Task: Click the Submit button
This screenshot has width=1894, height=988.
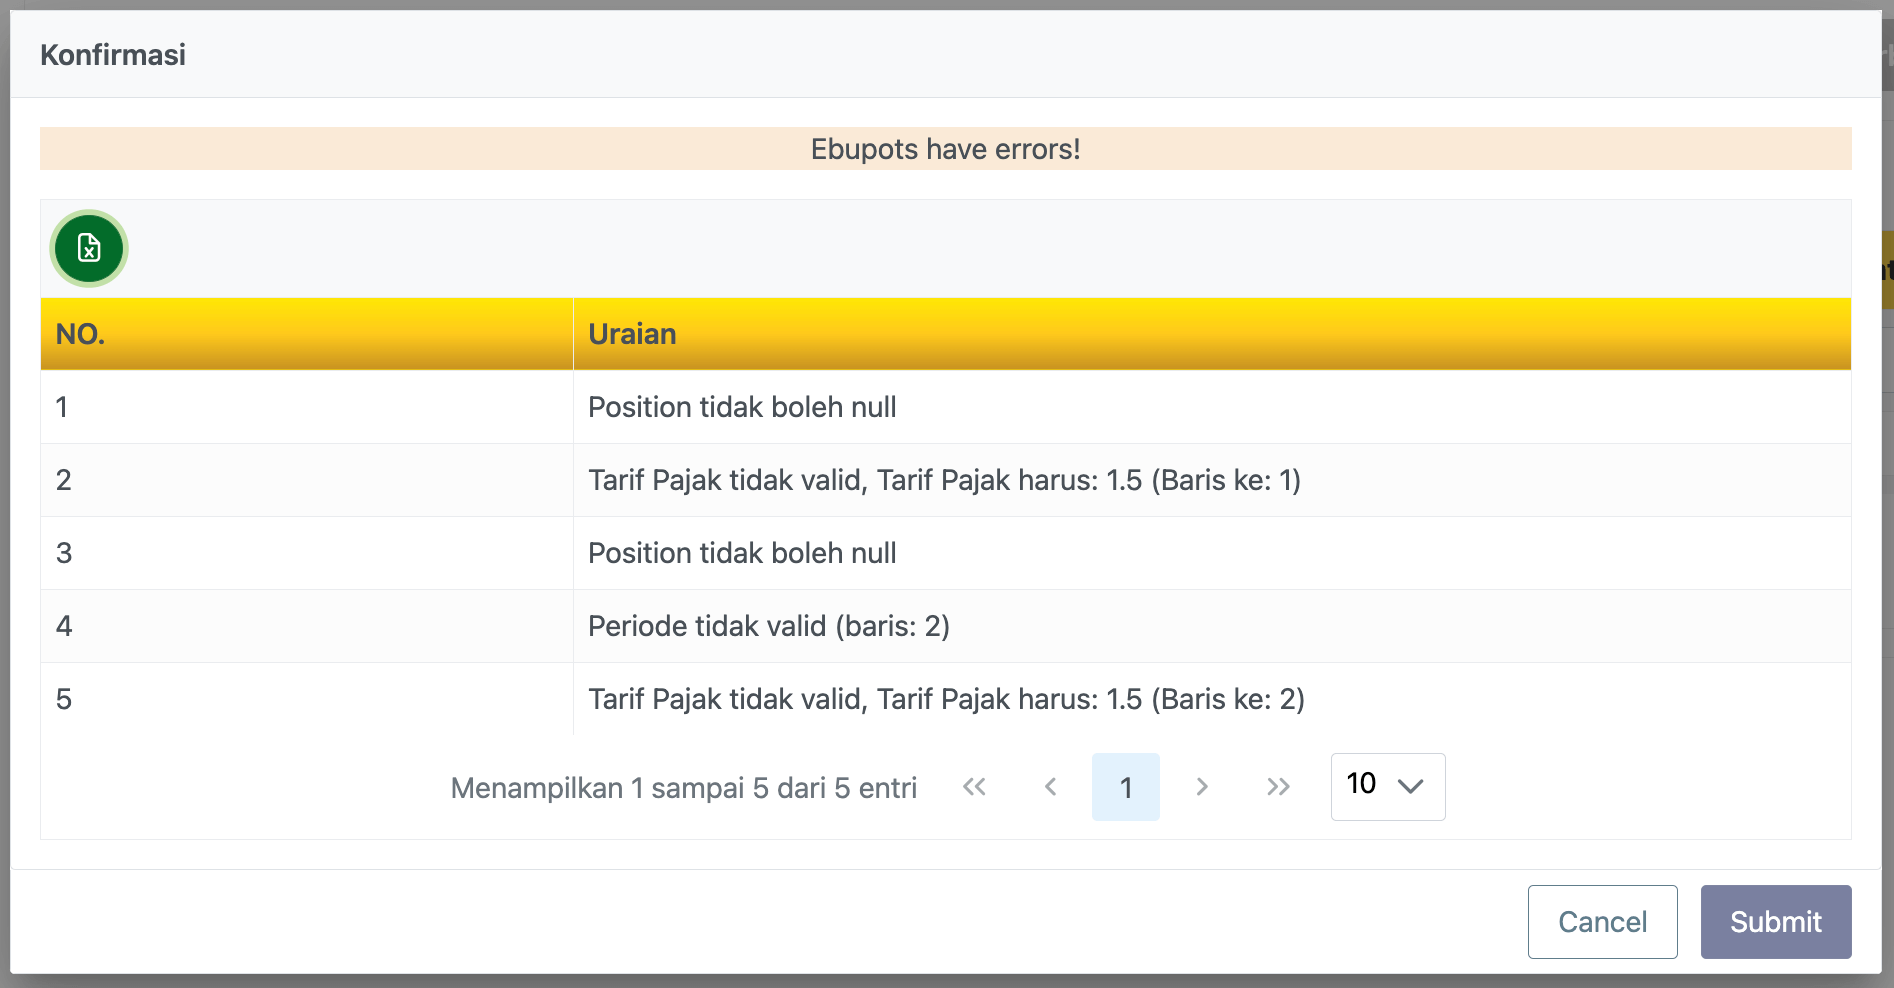Action: point(1776,921)
